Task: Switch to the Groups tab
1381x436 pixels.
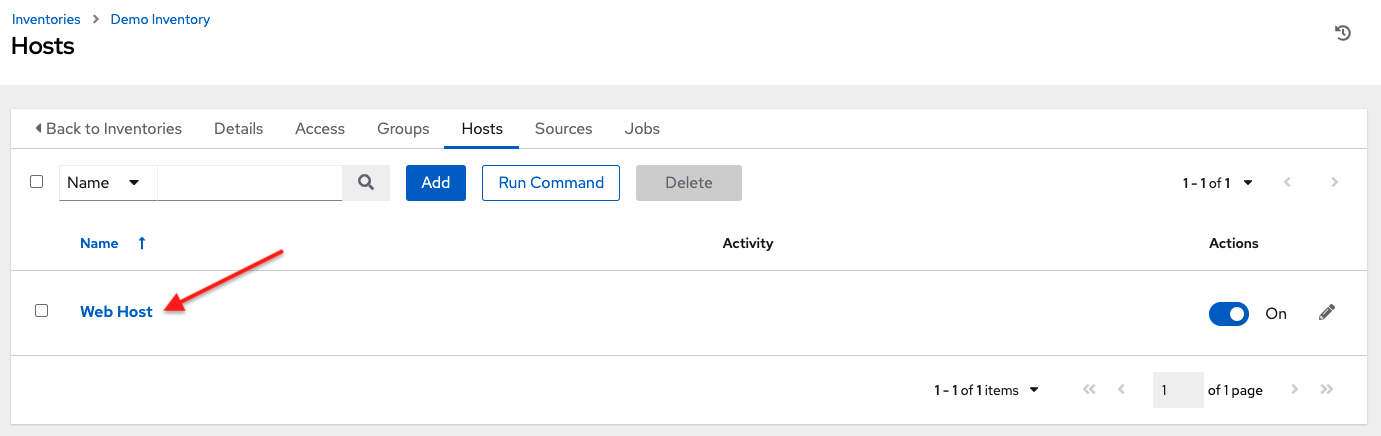Action: 403,129
